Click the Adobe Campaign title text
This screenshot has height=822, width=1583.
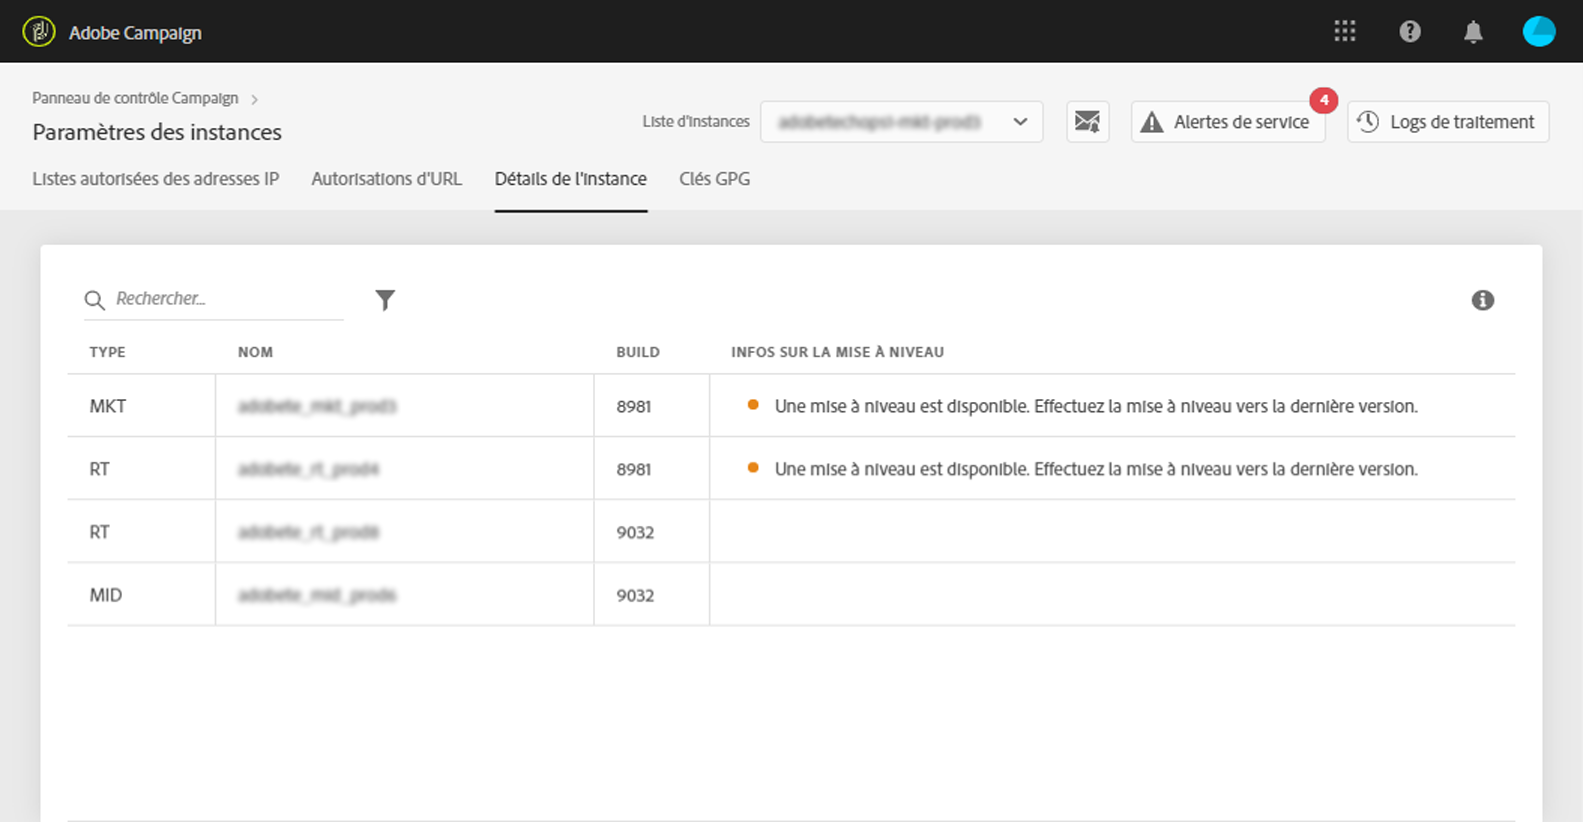coord(135,33)
